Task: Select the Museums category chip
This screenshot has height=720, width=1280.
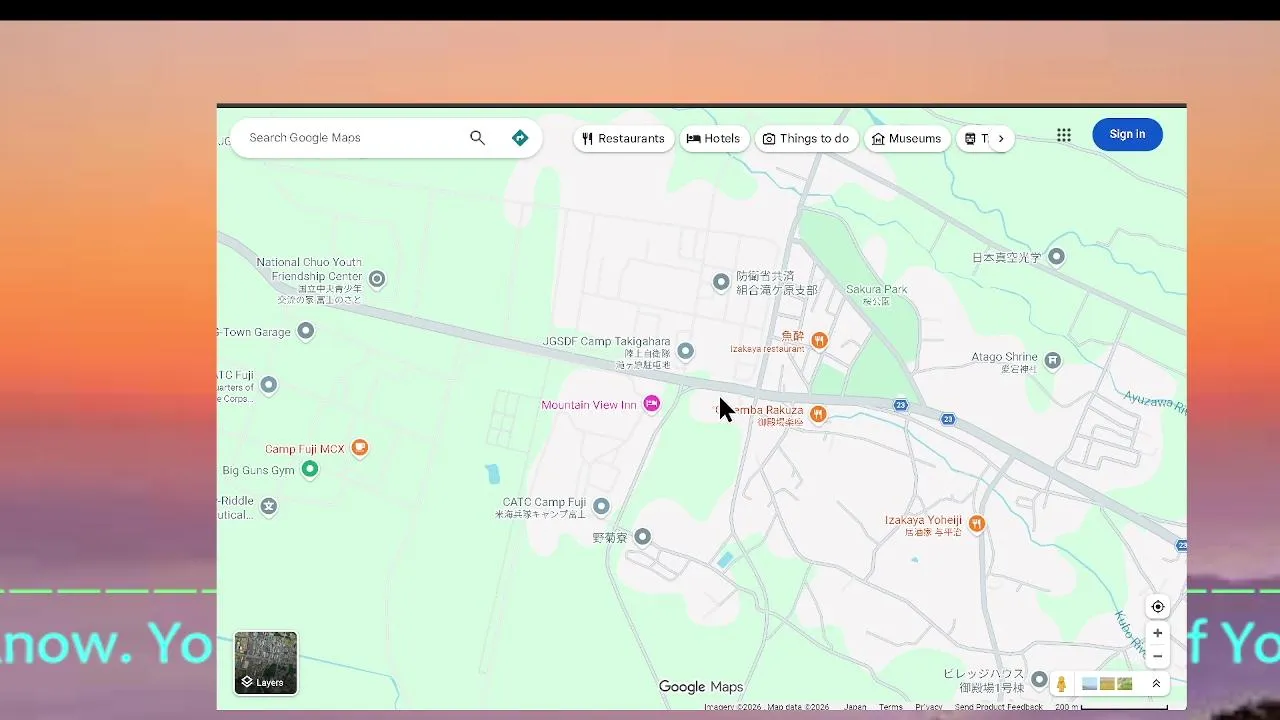Action: pyautogui.click(x=907, y=139)
